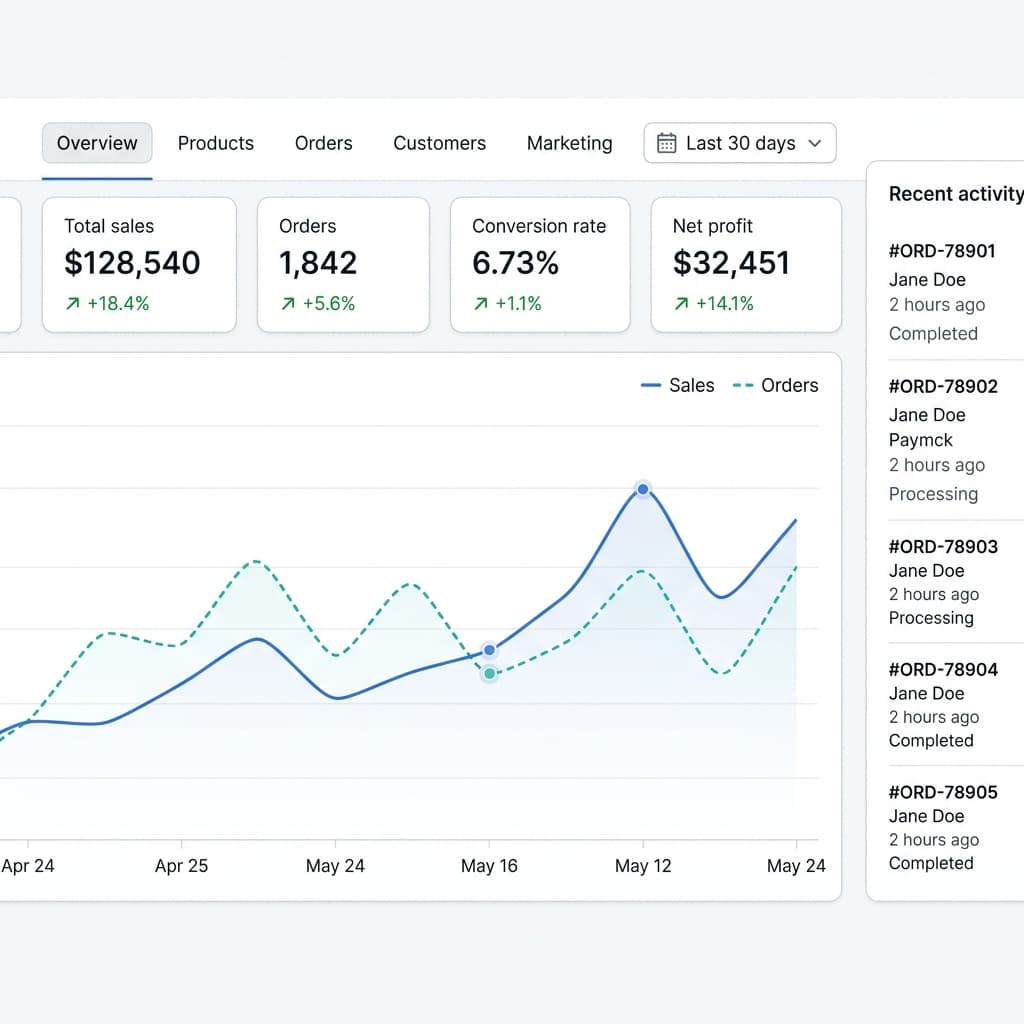1024x1024 pixels.
Task: Click the trend arrow icon beside +5.6%
Action: pos(288,304)
